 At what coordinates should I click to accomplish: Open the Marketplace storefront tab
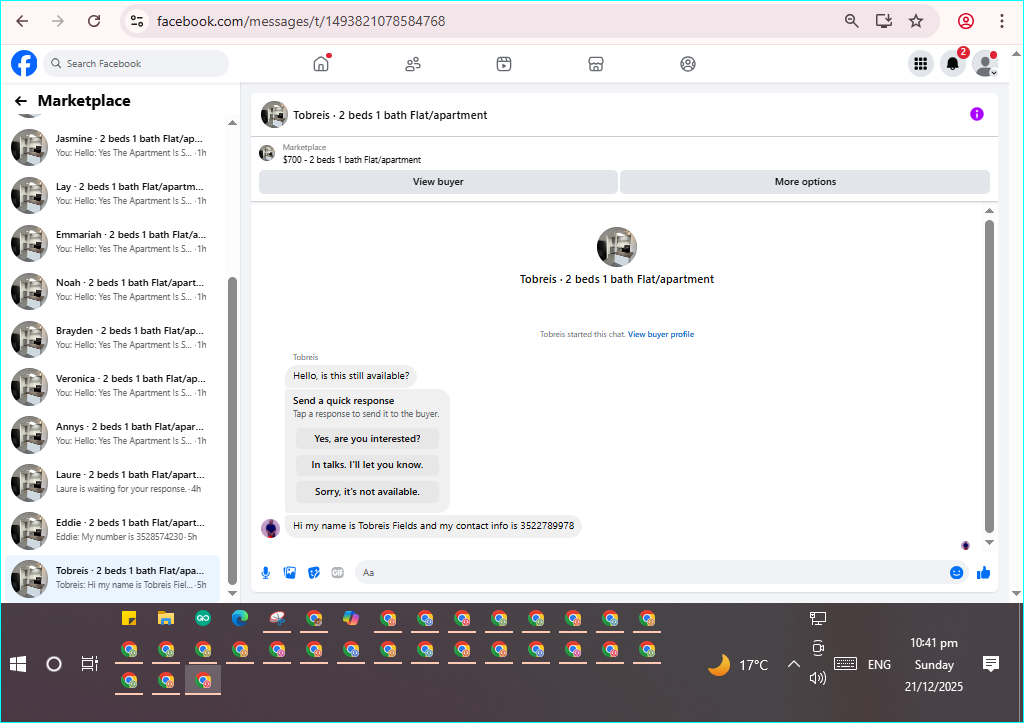[596, 64]
